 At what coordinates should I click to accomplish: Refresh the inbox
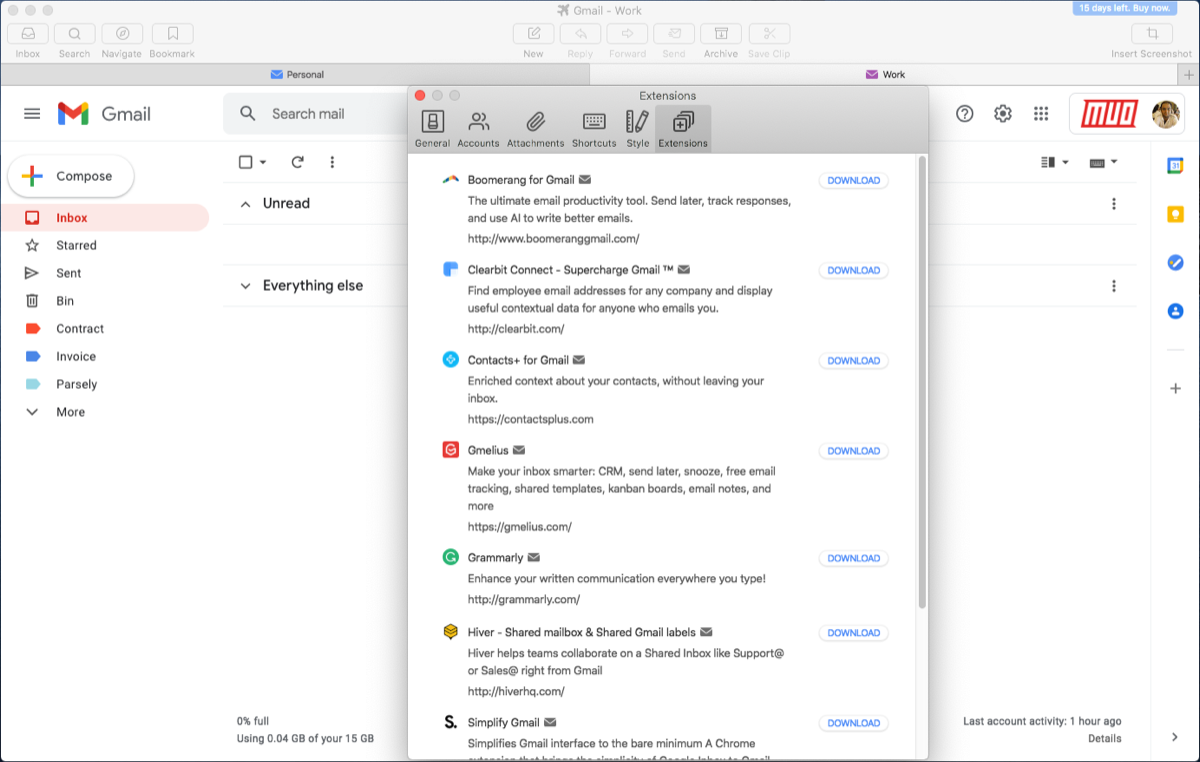point(297,161)
